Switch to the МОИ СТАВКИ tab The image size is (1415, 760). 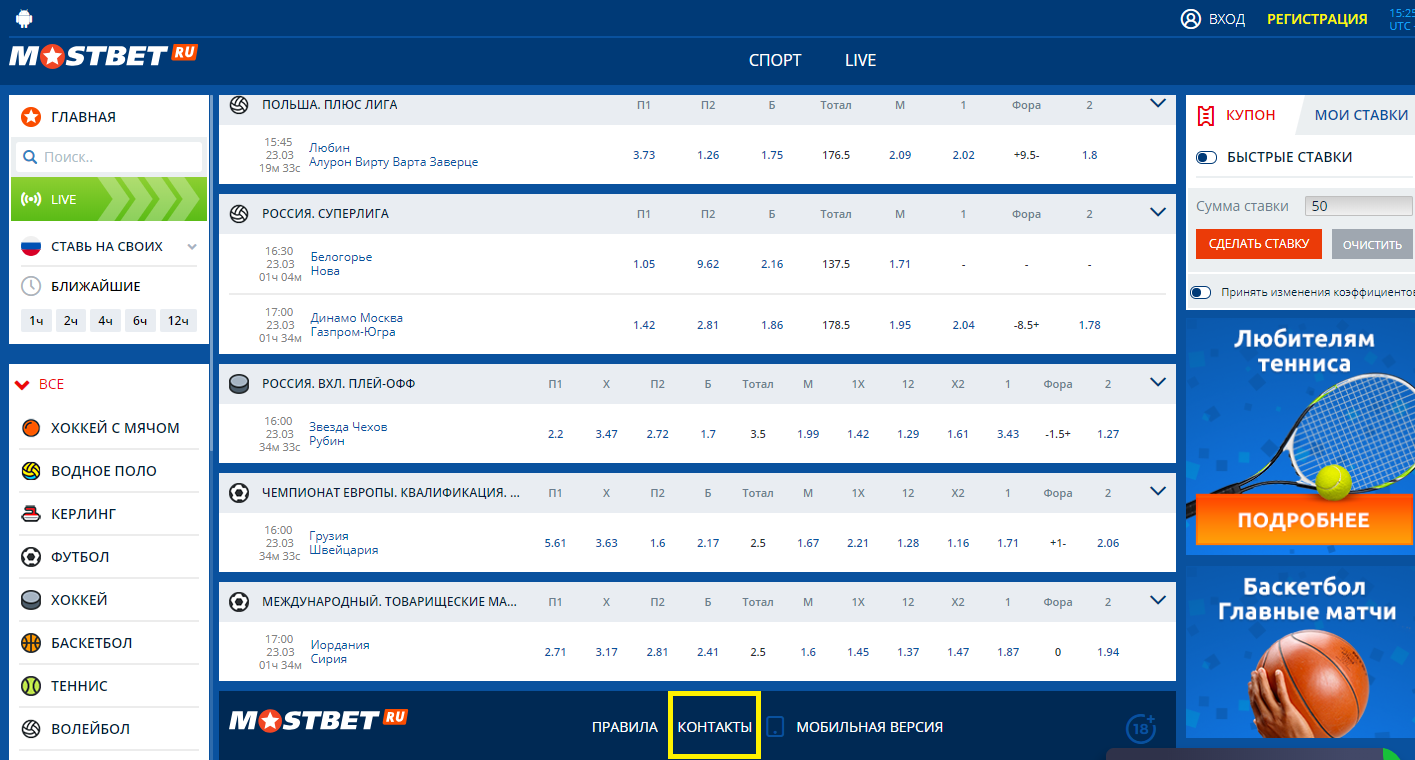point(1360,115)
